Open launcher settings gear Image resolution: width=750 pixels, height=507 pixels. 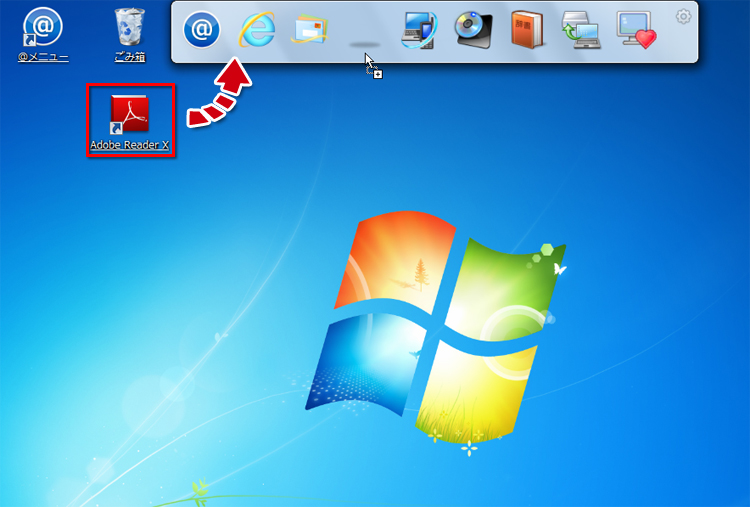[684, 17]
